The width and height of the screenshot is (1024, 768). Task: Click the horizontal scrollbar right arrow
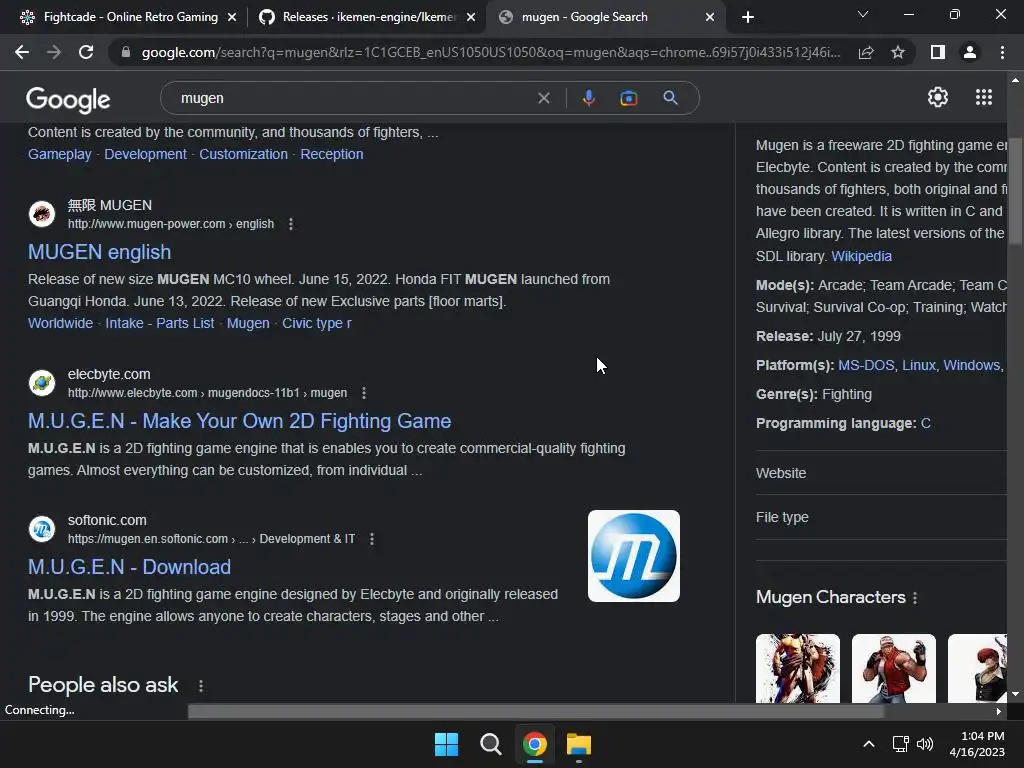pos(999,712)
